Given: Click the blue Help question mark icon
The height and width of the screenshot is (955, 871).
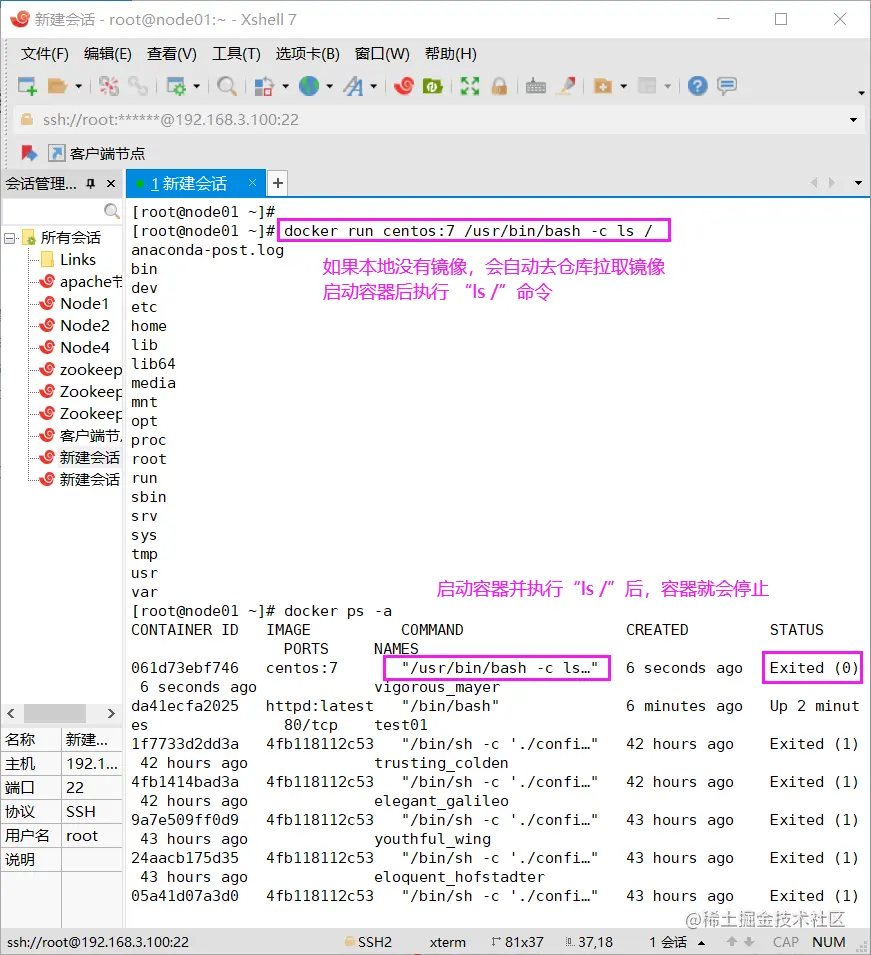Looking at the screenshot, I should (x=697, y=86).
